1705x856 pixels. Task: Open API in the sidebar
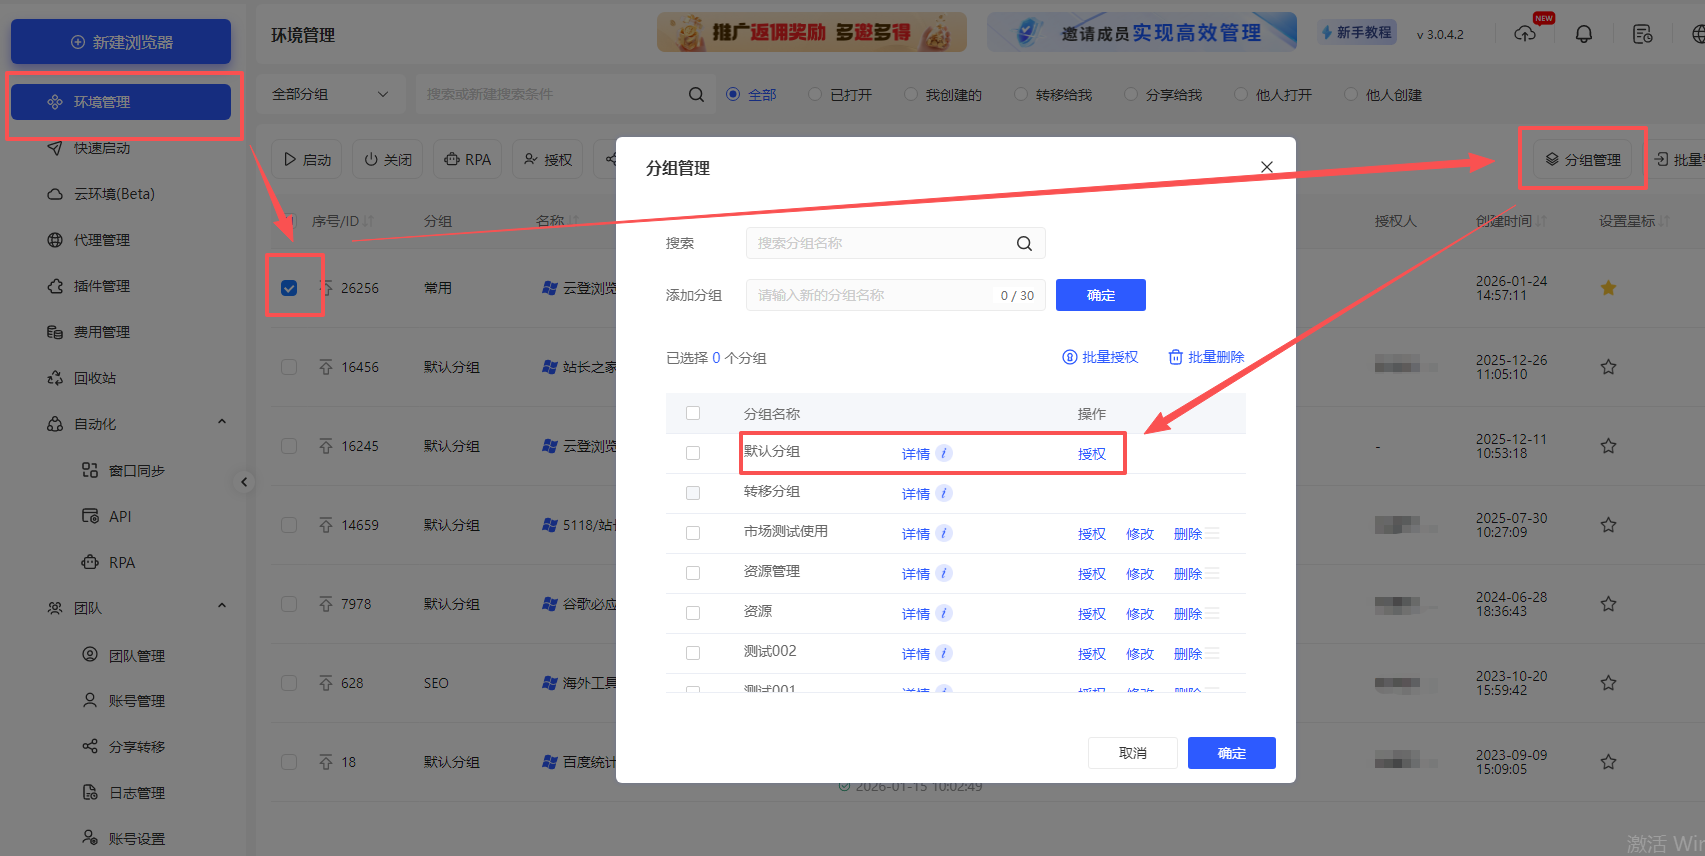120,516
